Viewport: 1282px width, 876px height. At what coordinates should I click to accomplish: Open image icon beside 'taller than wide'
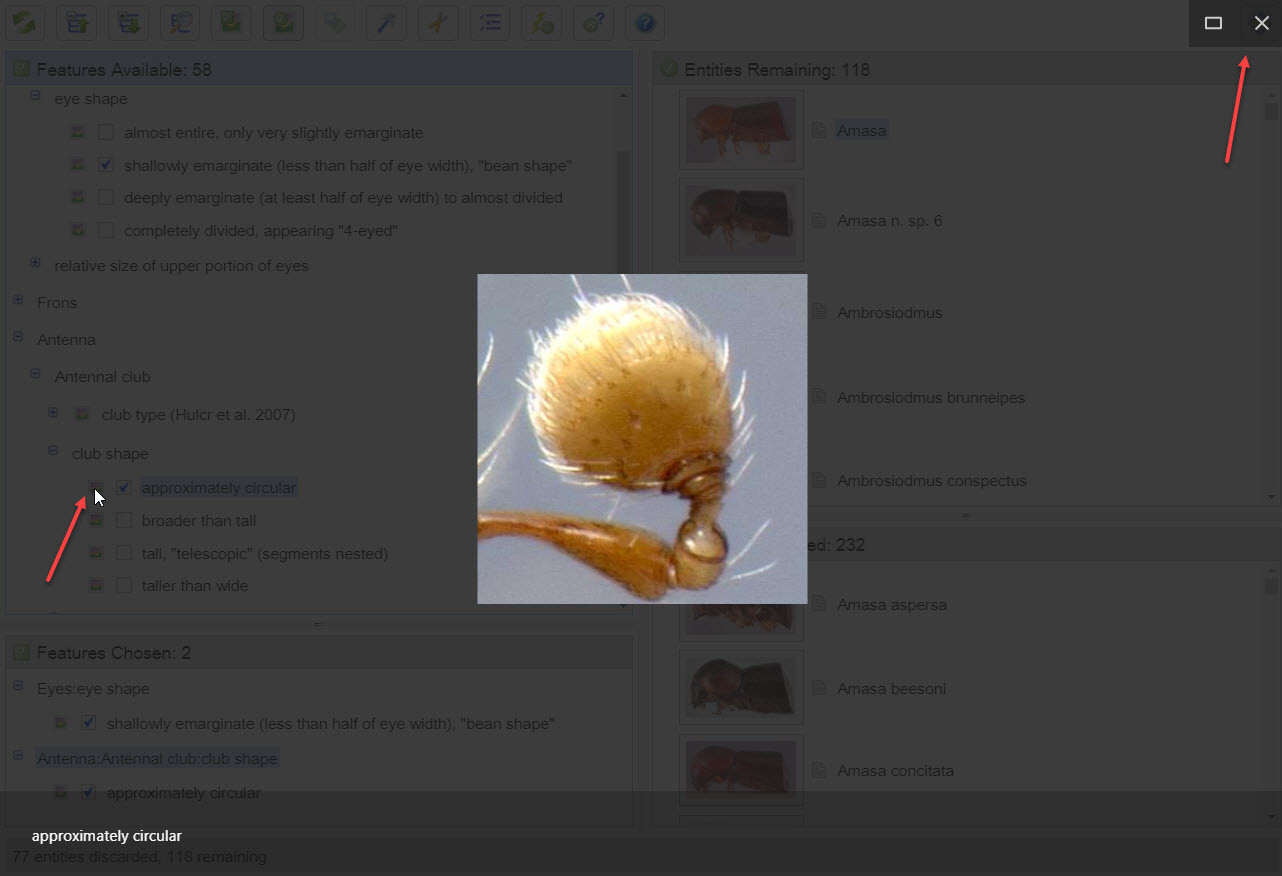pos(96,585)
